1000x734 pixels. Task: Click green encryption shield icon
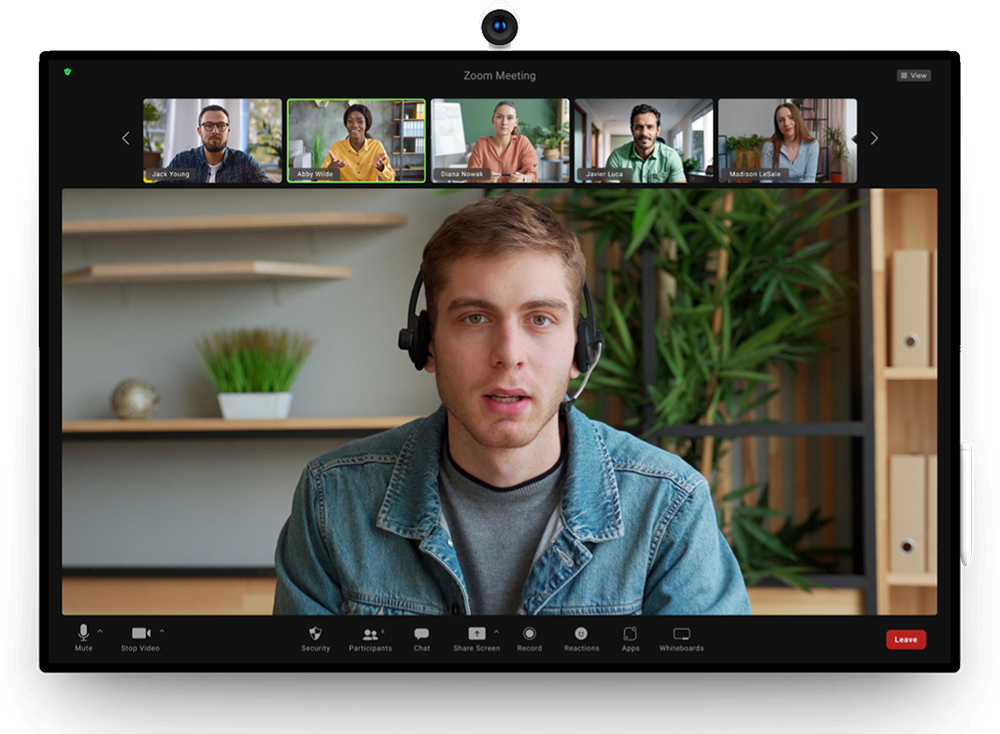[x=68, y=71]
